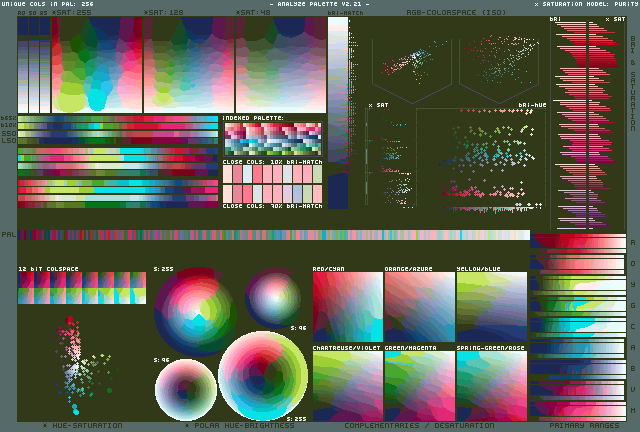This screenshot has height=432, width=640.
Task: Select the R primary range row
Action: click(578, 243)
